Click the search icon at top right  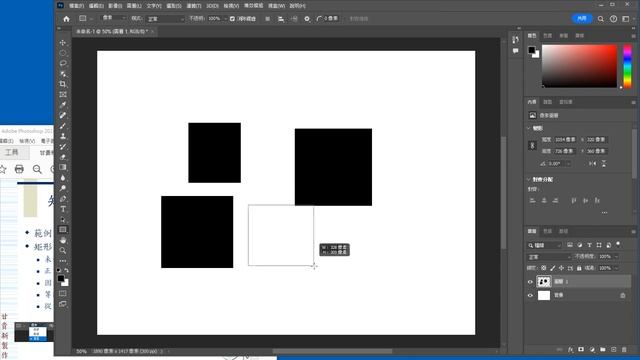[x=600, y=19]
